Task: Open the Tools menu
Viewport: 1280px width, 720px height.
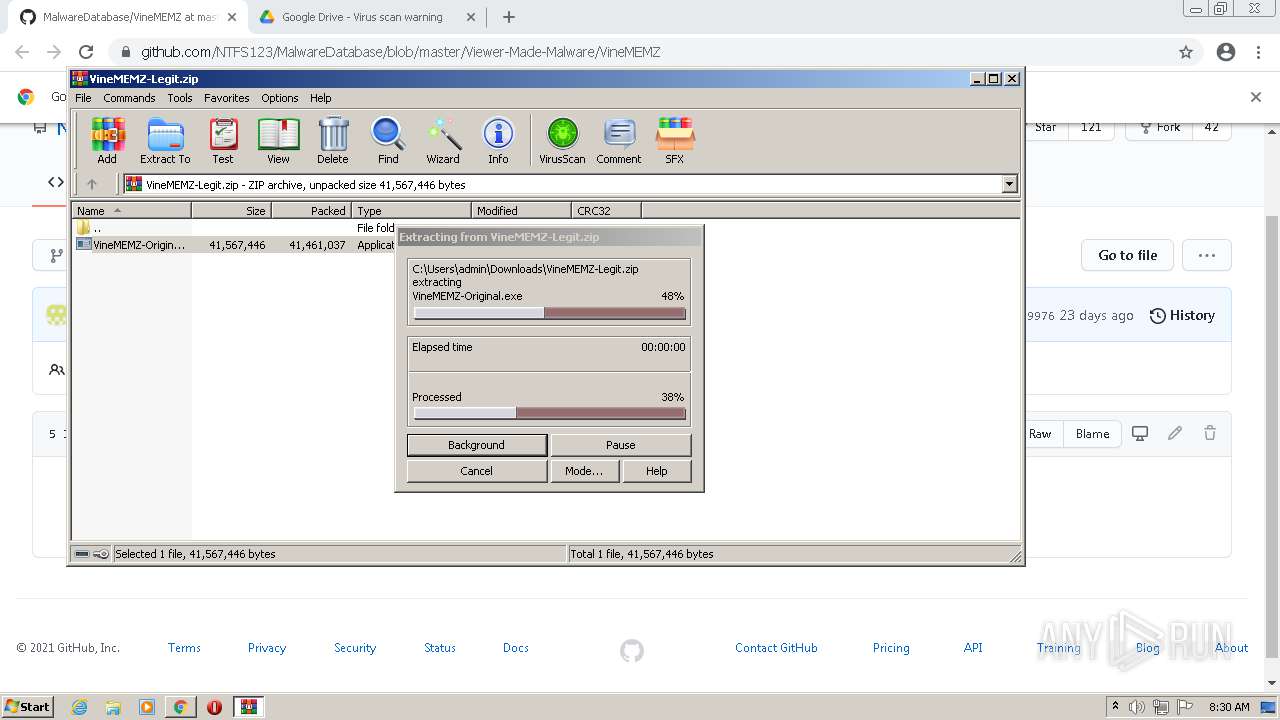Action: (x=180, y=98)
